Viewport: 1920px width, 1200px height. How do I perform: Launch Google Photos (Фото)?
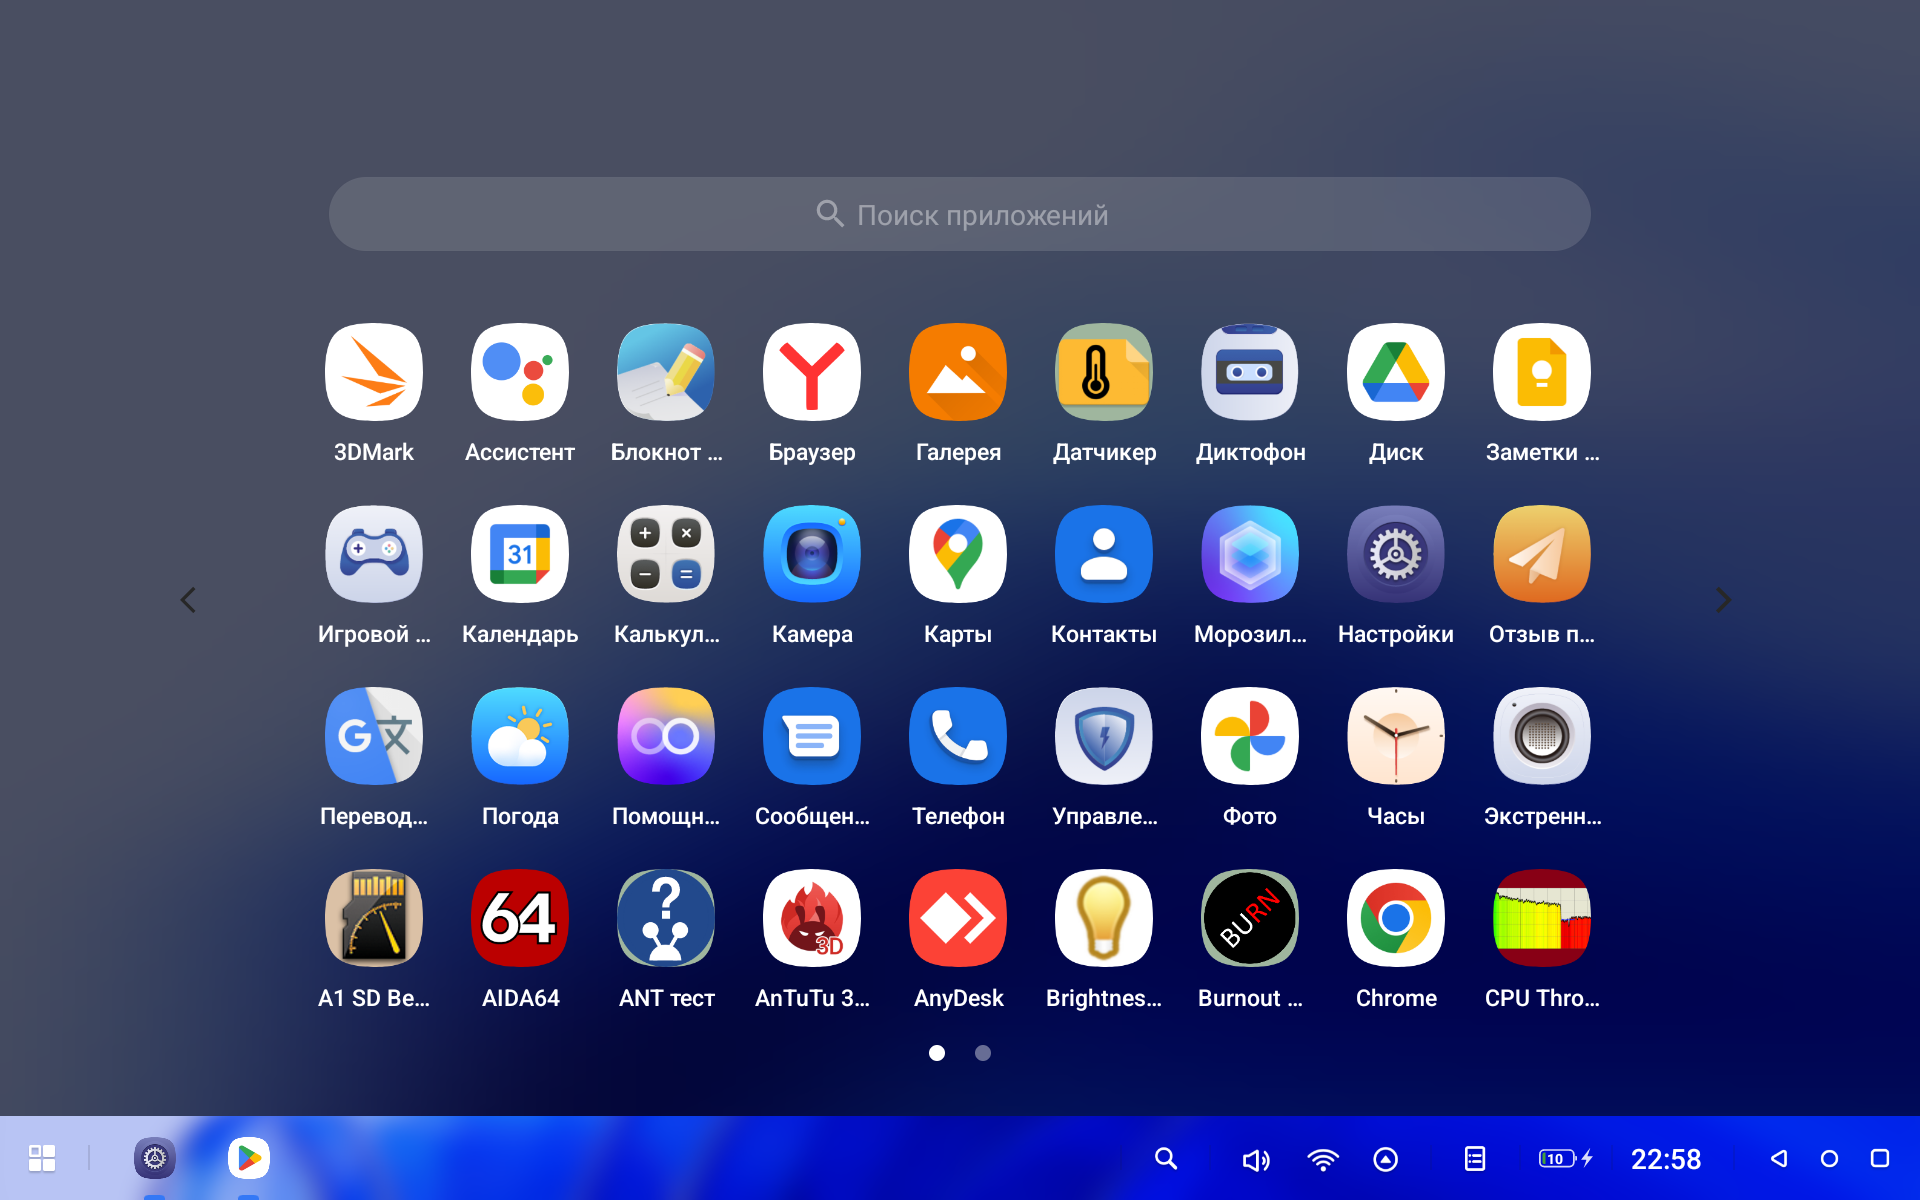(1249, 736)
